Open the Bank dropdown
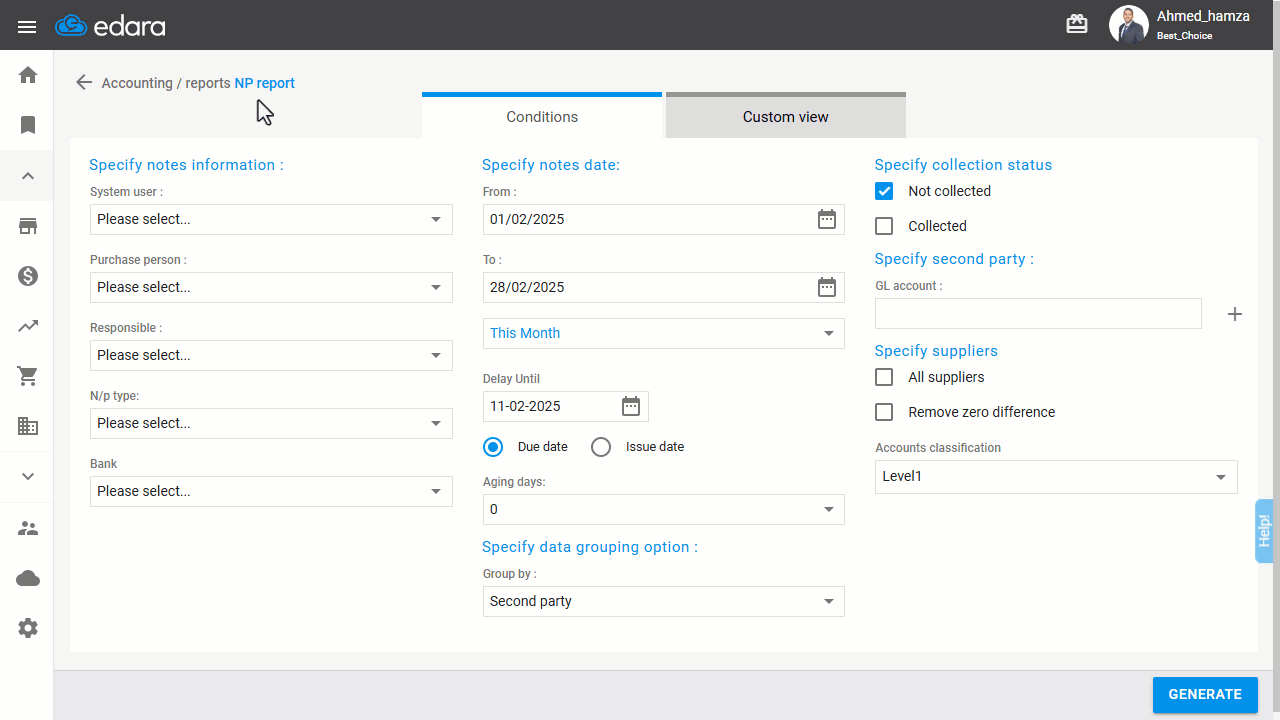 [271, 491]
